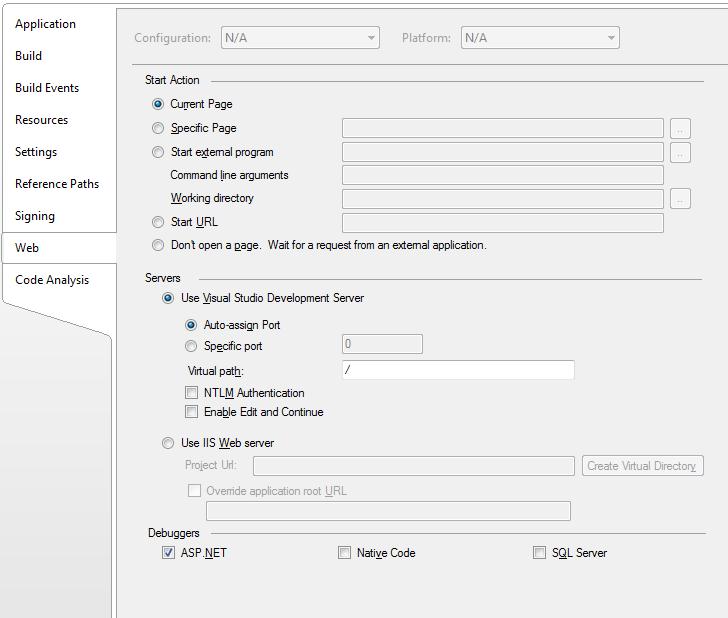Switch to the Application tab
728x618 pixels.
(x=46, y=24)
